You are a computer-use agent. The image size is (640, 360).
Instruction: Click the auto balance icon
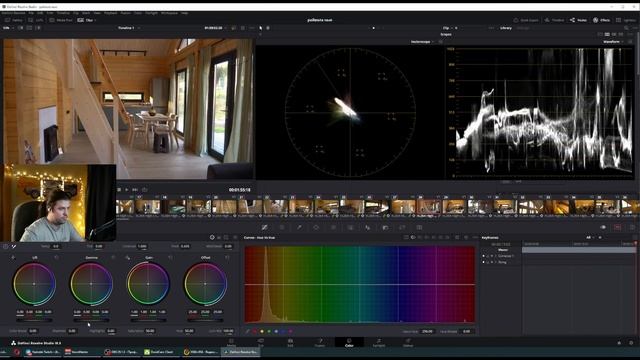(6, 247)
